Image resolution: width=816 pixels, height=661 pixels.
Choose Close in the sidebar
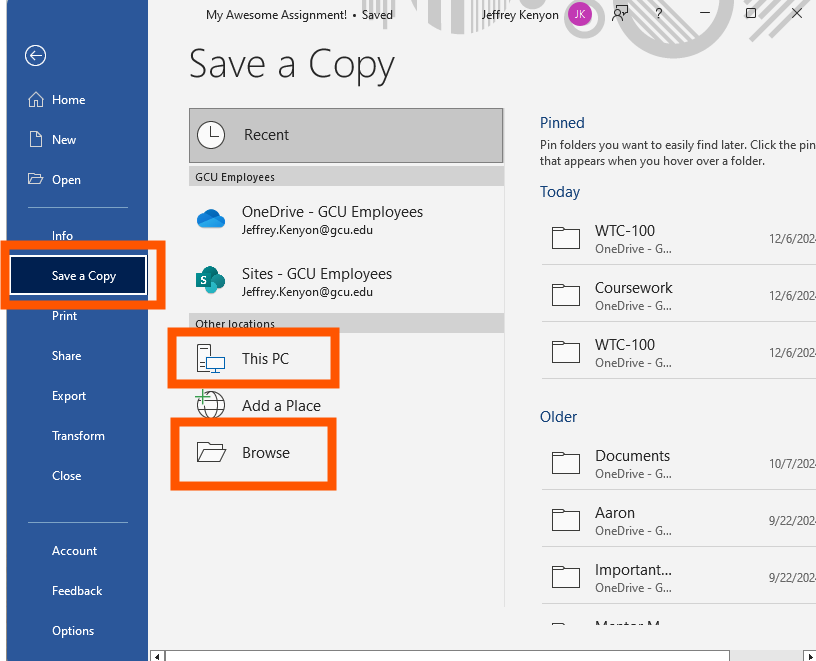point(78,476)
